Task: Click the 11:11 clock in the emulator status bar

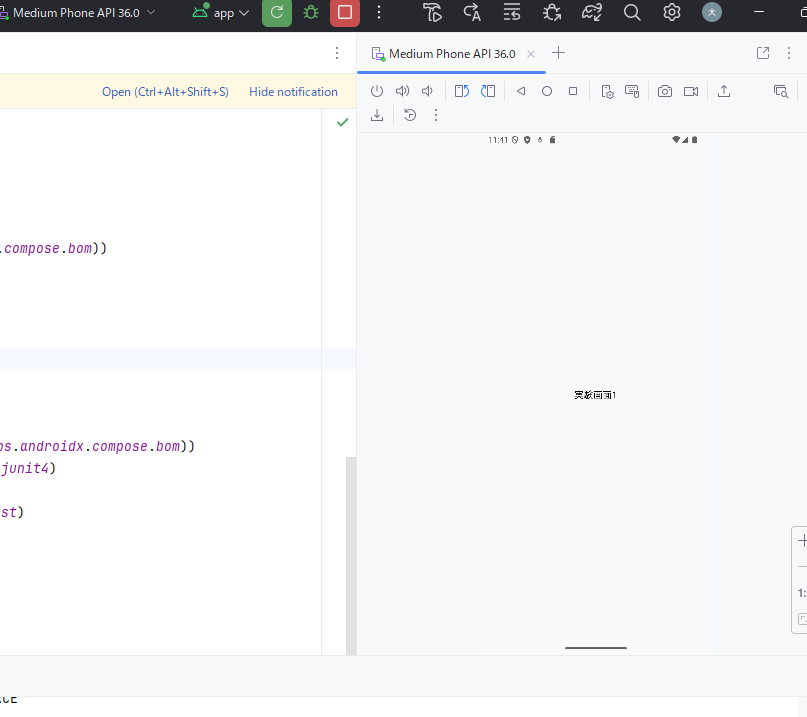Action: [x=498, y=140]
